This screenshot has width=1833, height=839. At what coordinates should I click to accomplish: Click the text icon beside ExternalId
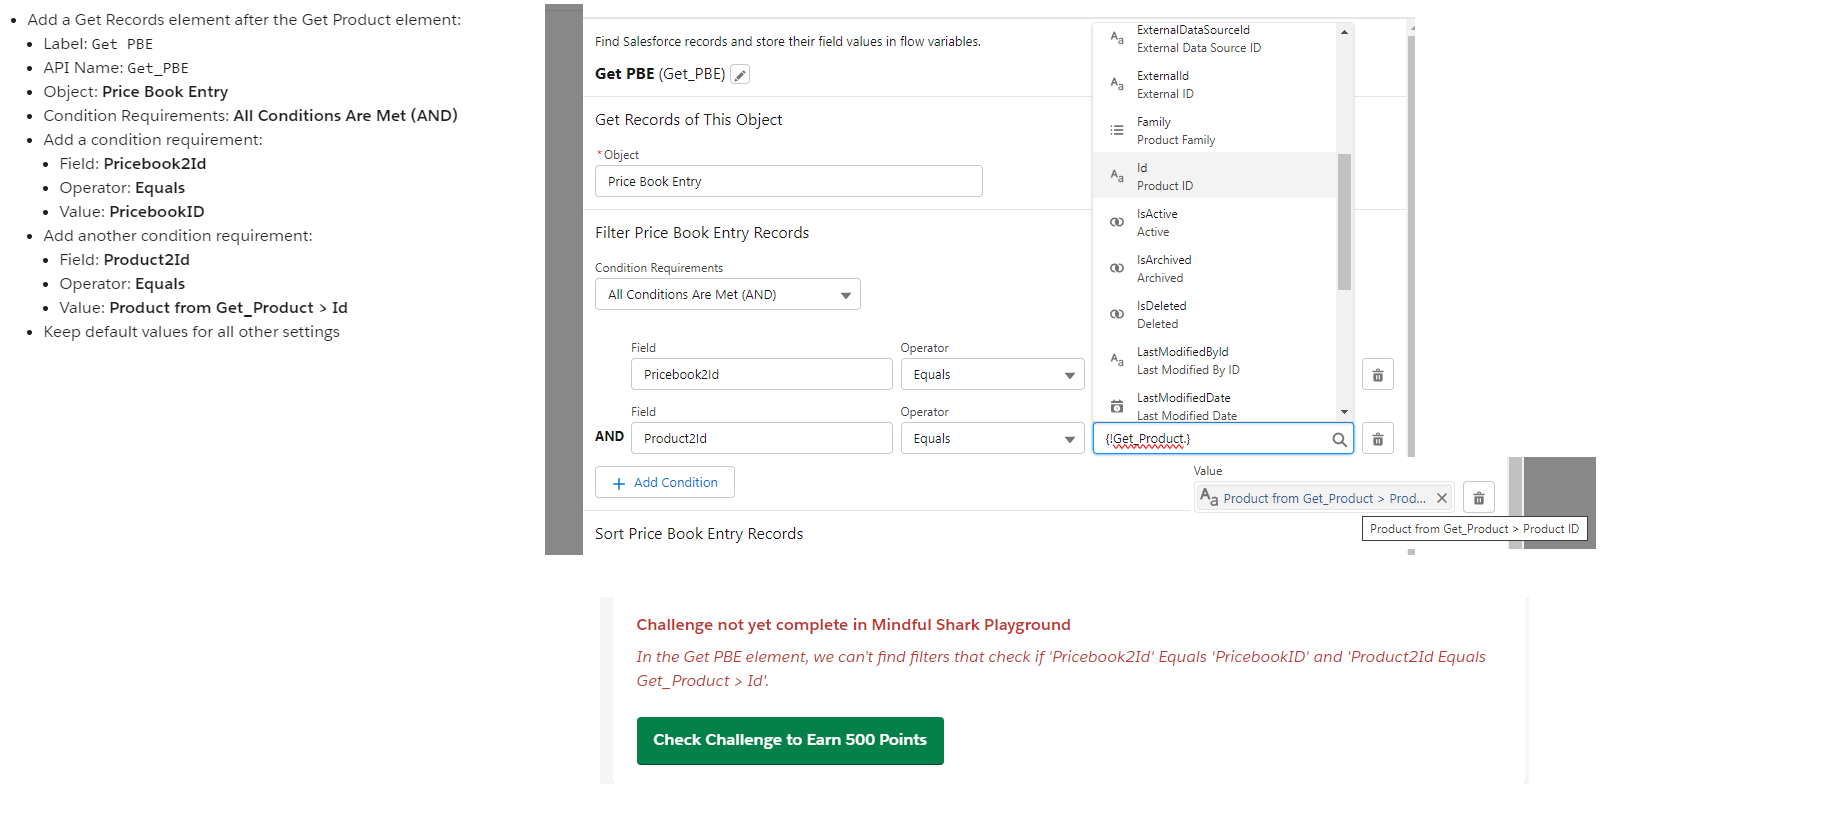pyautogui.click(x=1117, y=84)
